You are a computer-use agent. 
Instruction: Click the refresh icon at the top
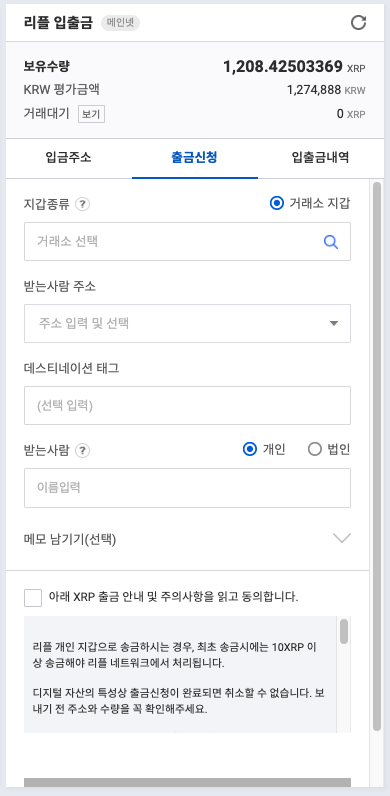(359, 22)
